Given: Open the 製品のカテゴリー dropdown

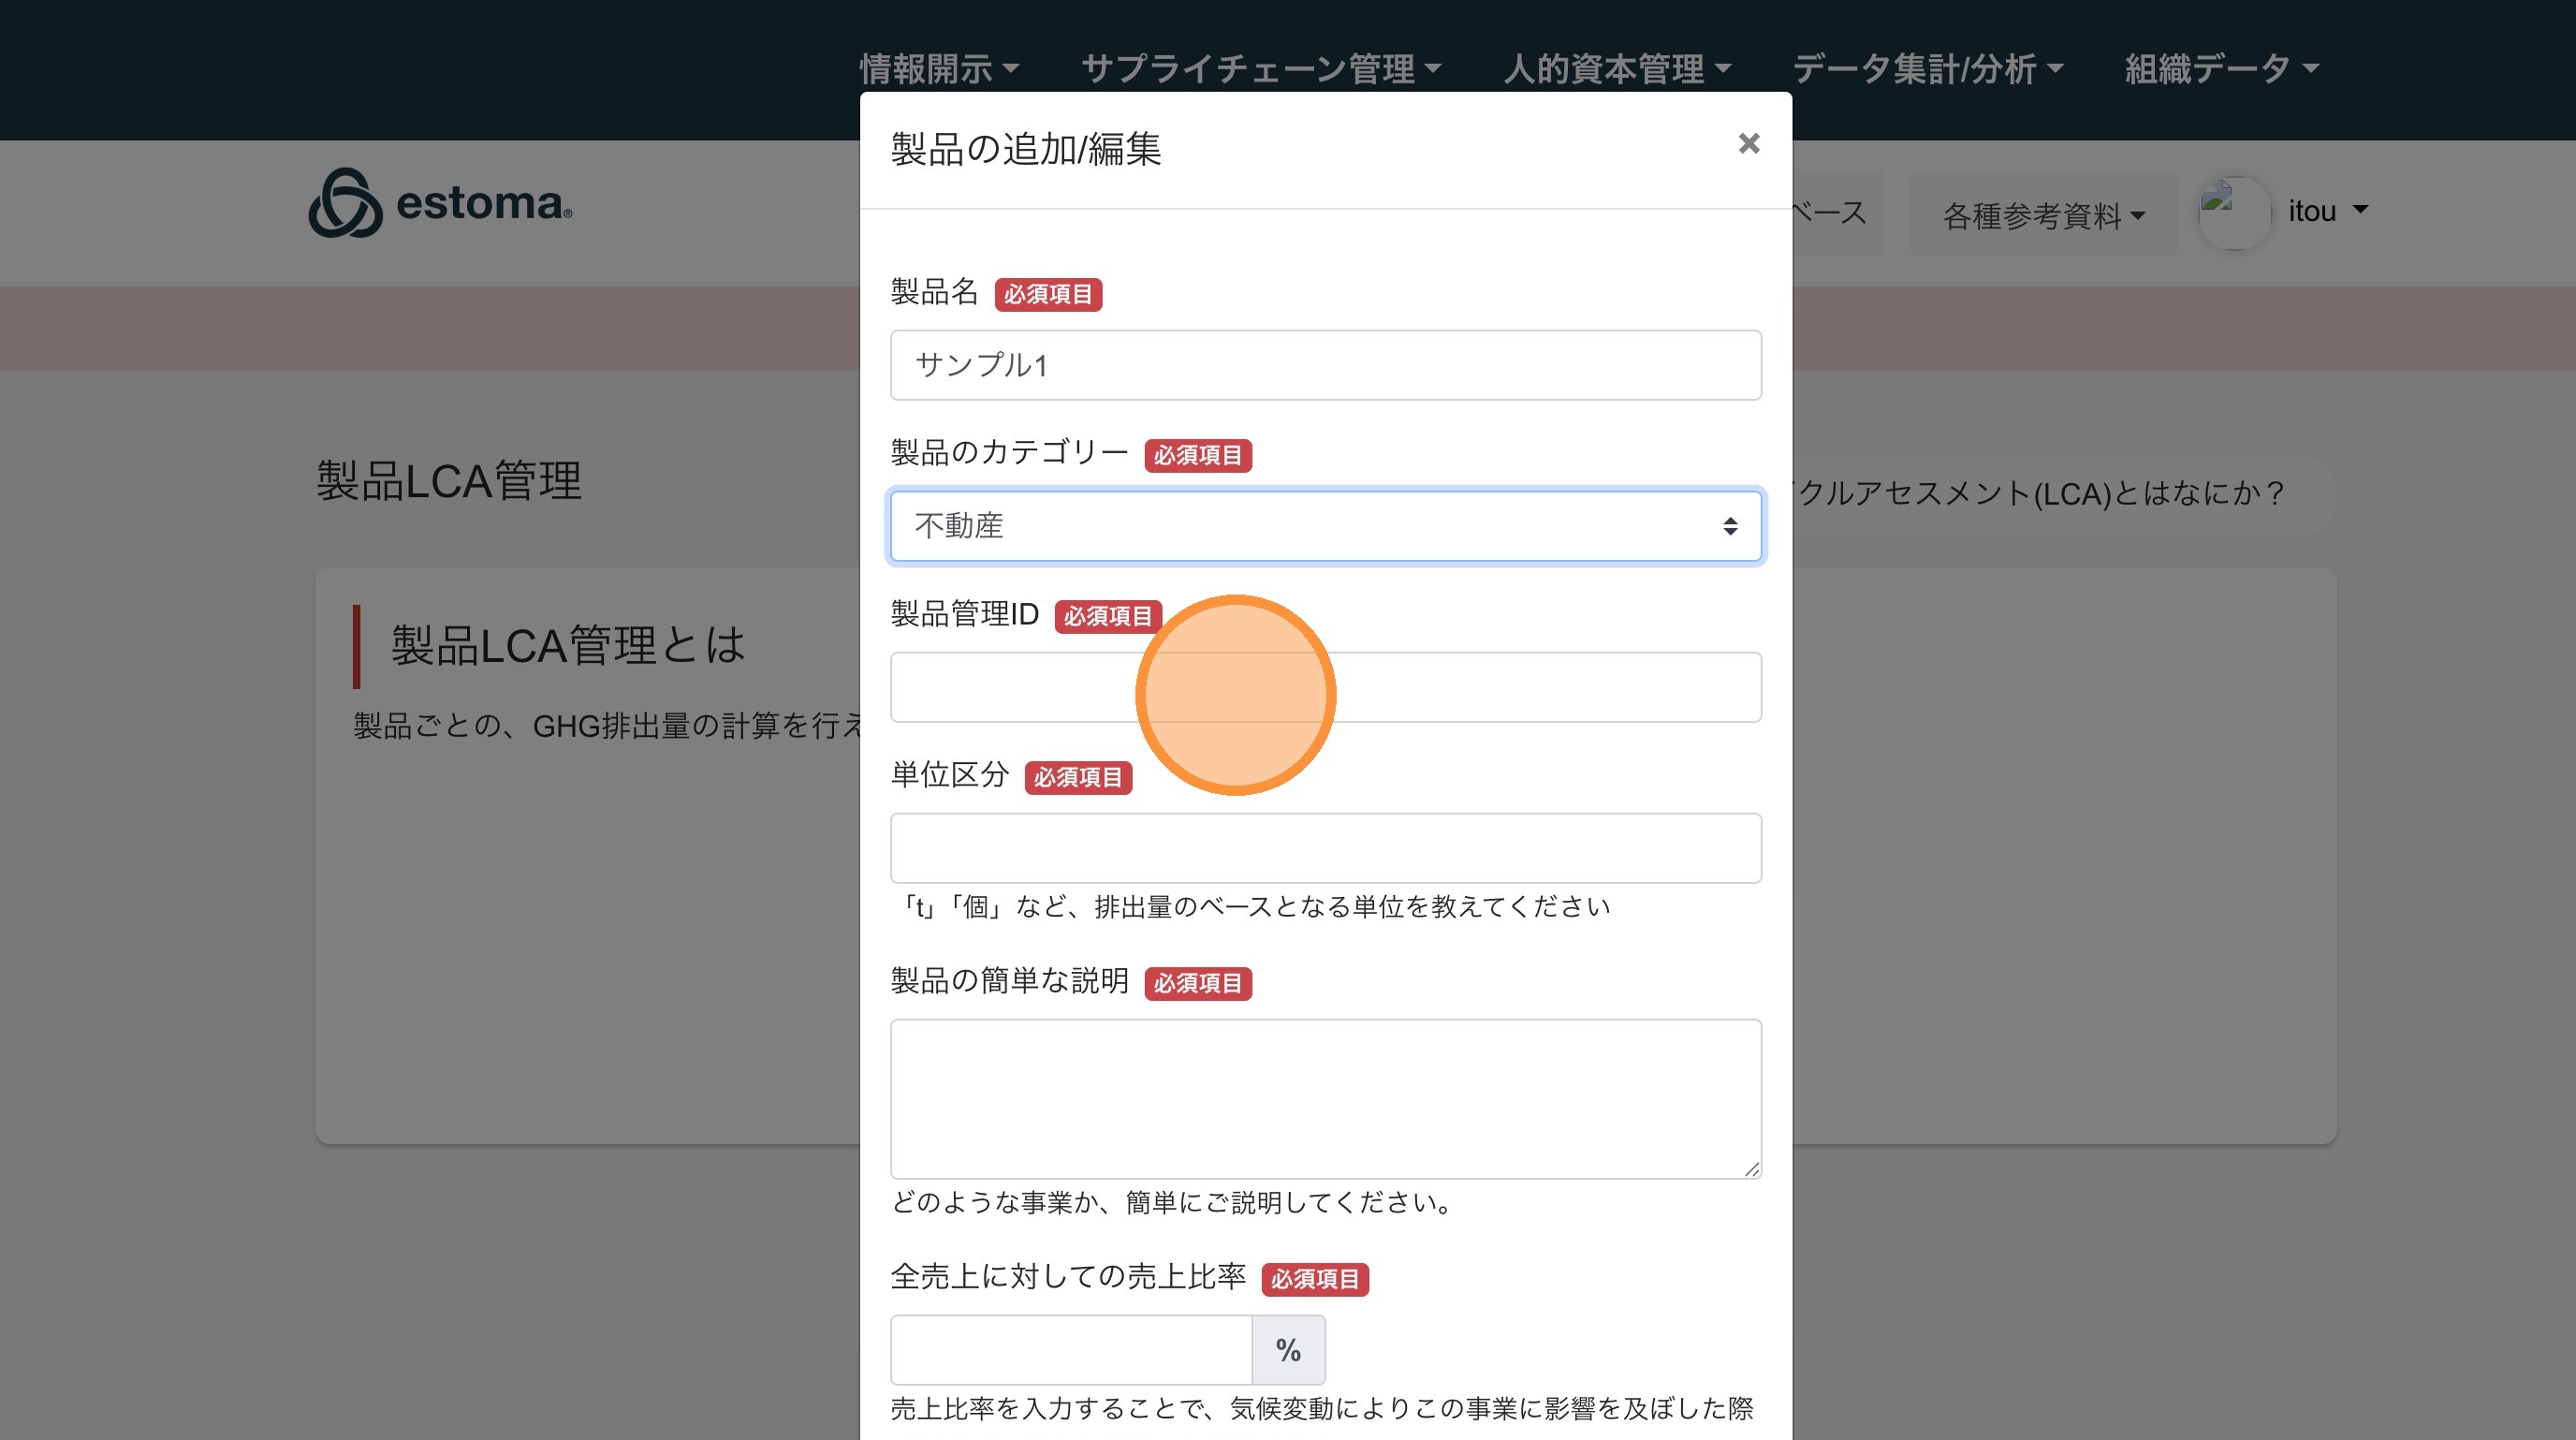Looking at the screenshot, I should point(1325,526).
